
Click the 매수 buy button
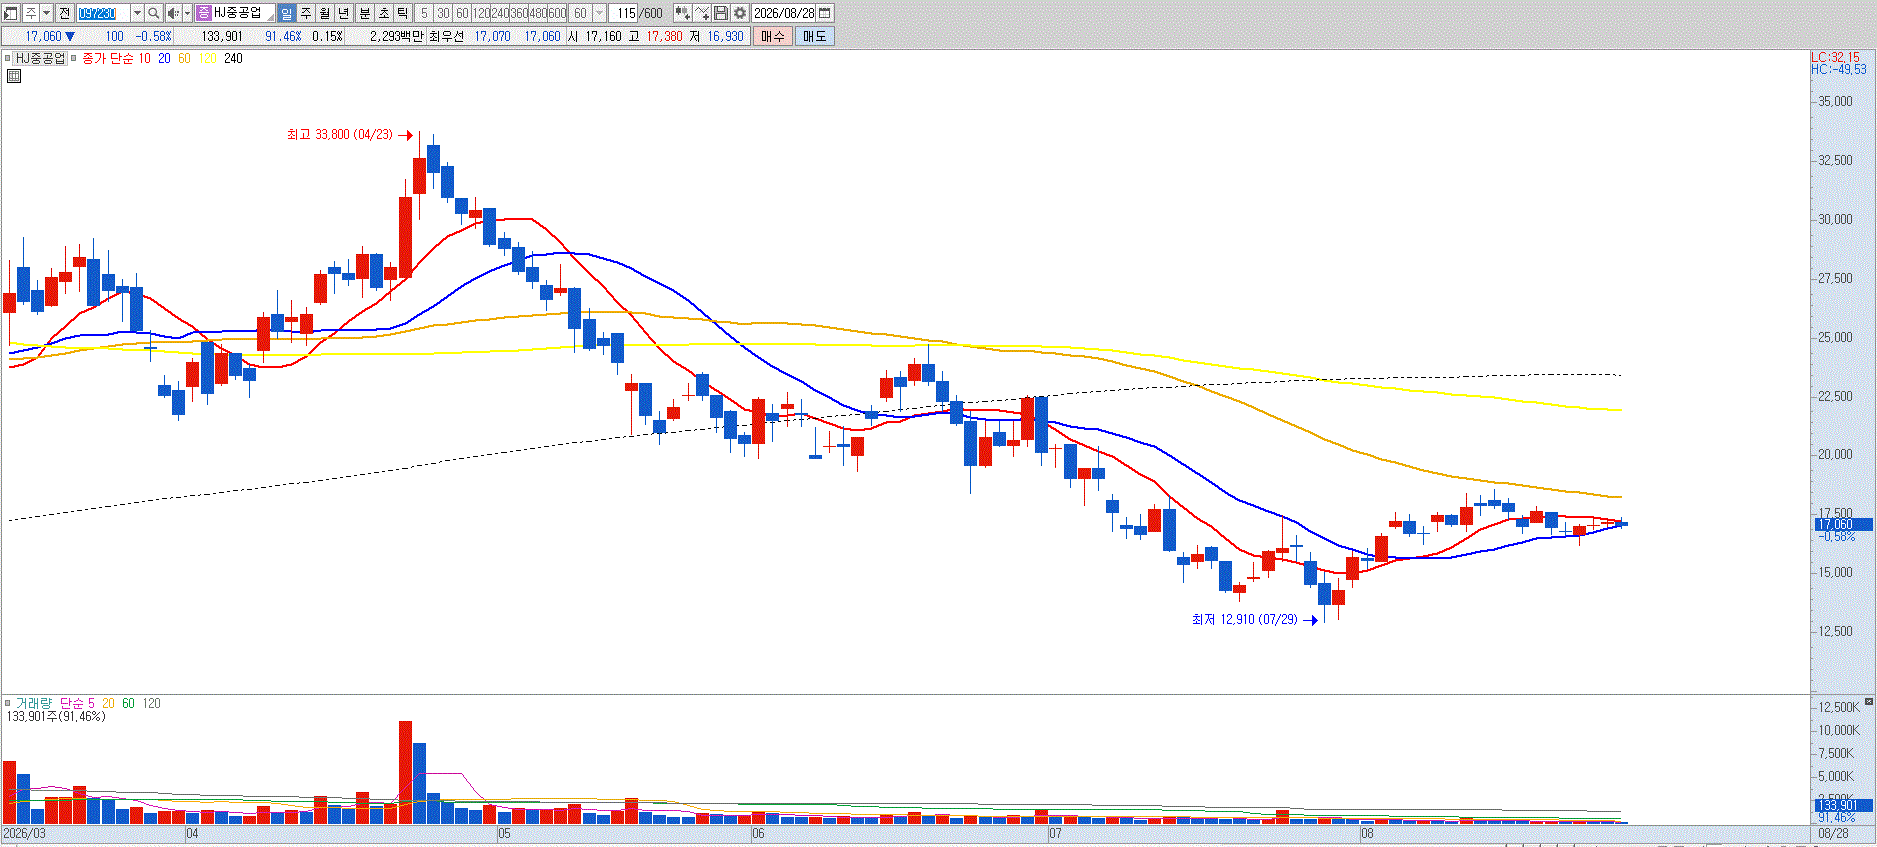point(773,36)
